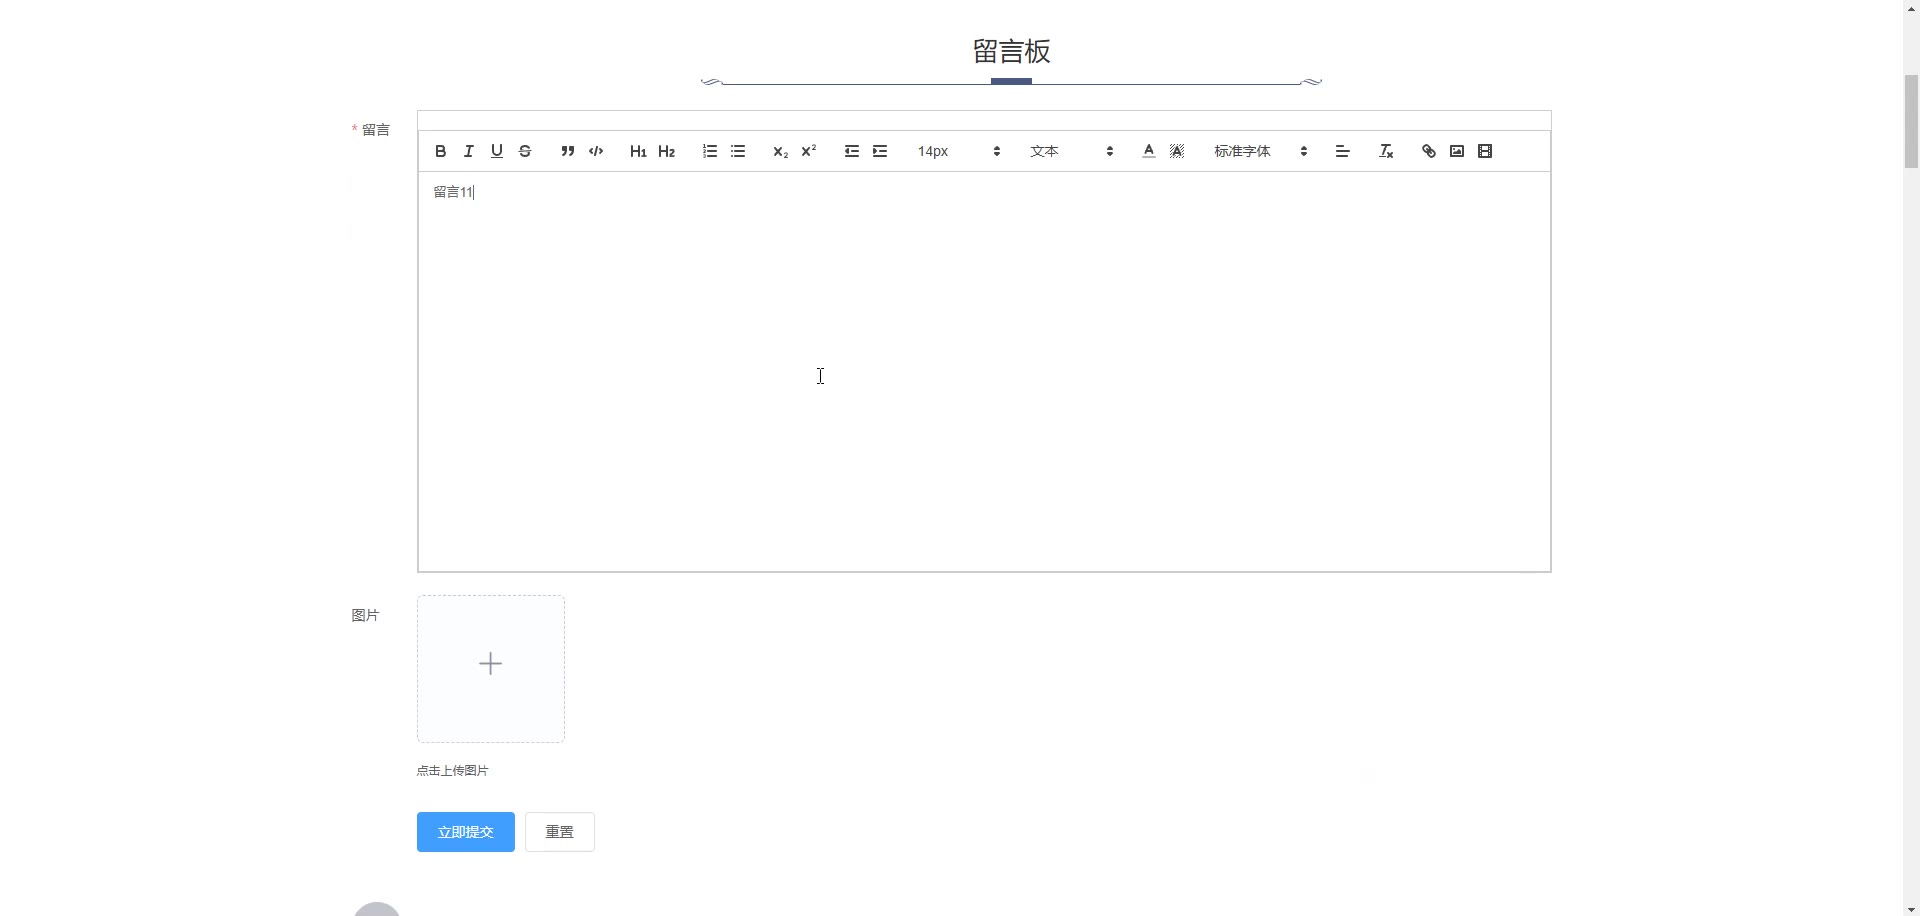Create a bulleted list
Screen dimensions: 1920x916
[738, 151]
